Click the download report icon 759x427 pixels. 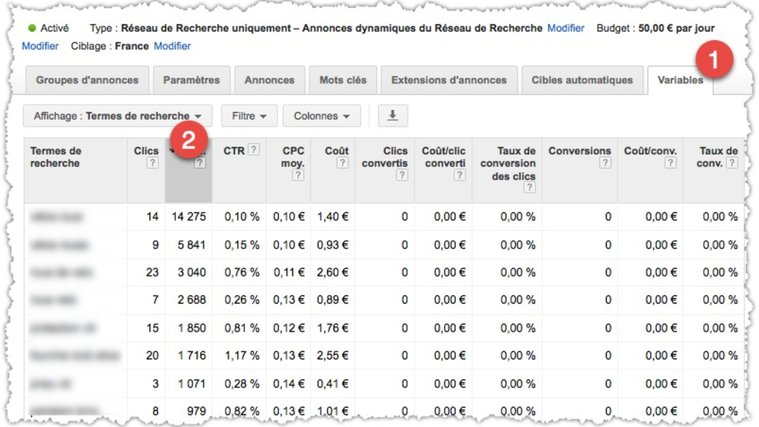click(x=392, y=116)
